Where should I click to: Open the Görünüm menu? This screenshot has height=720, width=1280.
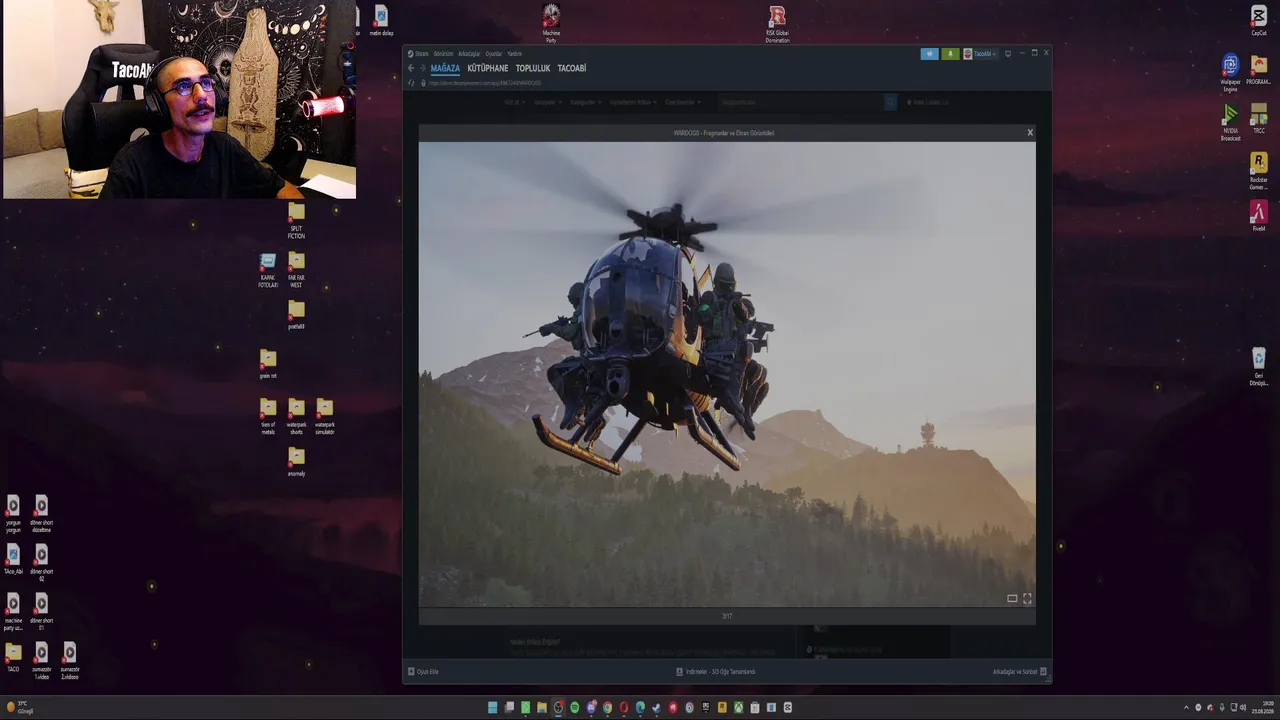click(443, 54)
